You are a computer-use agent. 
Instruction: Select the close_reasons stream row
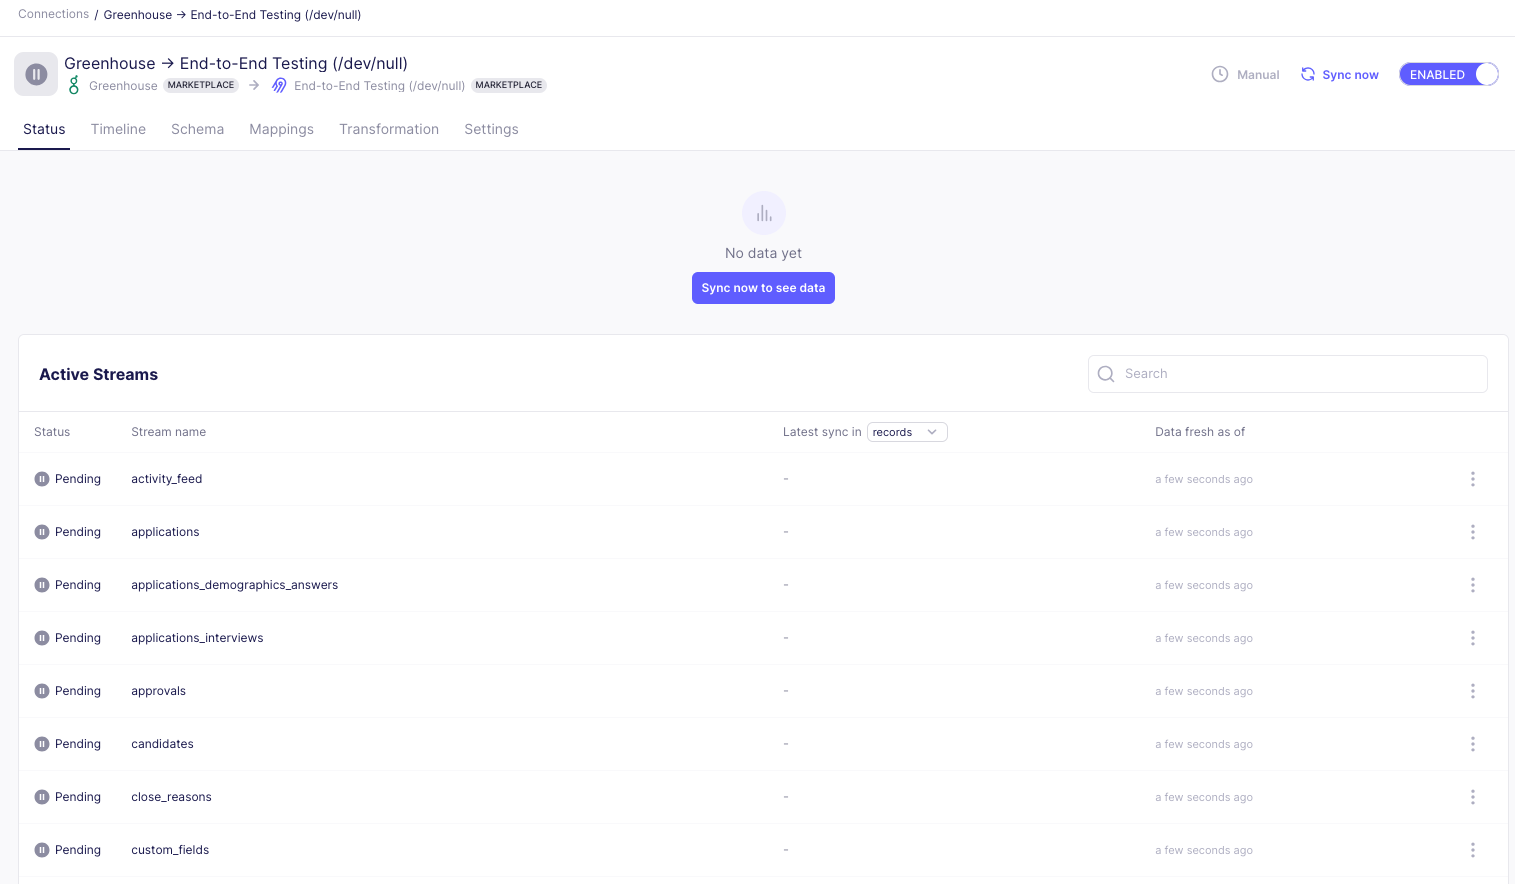pyautogui.click(x=171, y=797)
